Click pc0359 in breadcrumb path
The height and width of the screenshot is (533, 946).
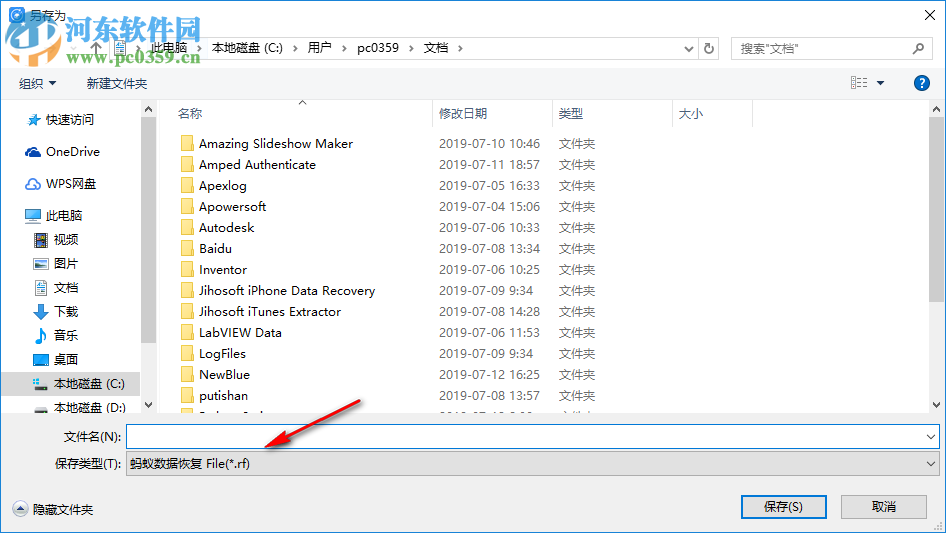click(378, 48)
